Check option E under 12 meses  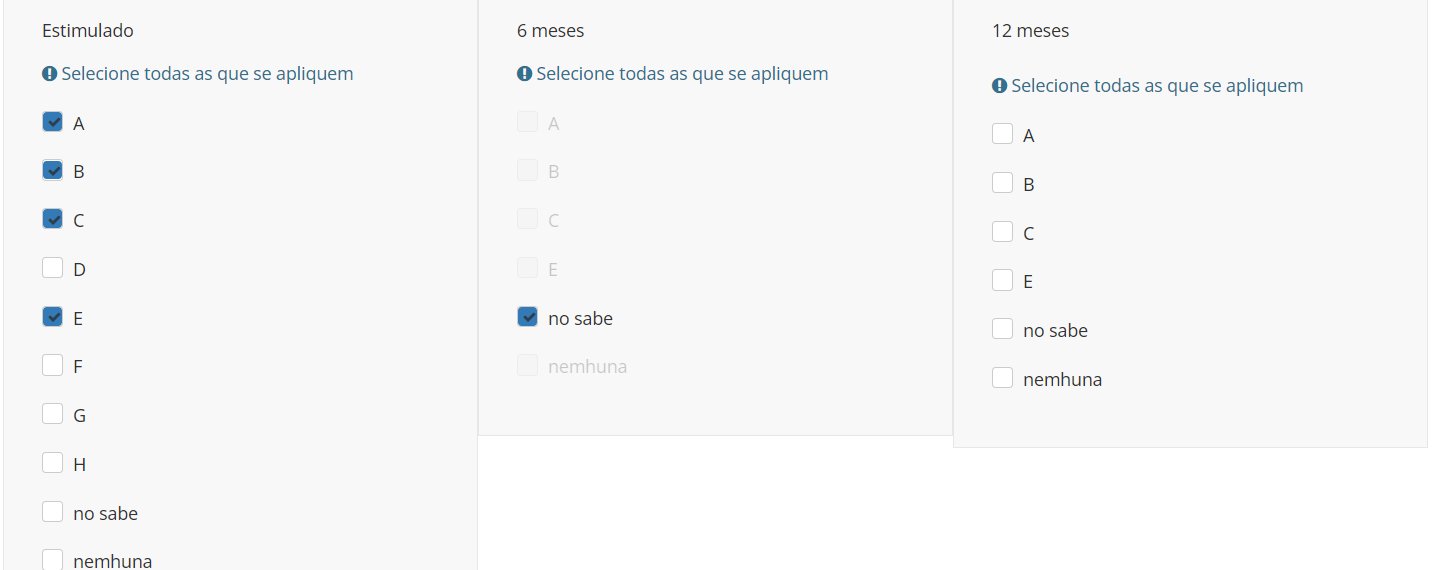click(1003, 280)
